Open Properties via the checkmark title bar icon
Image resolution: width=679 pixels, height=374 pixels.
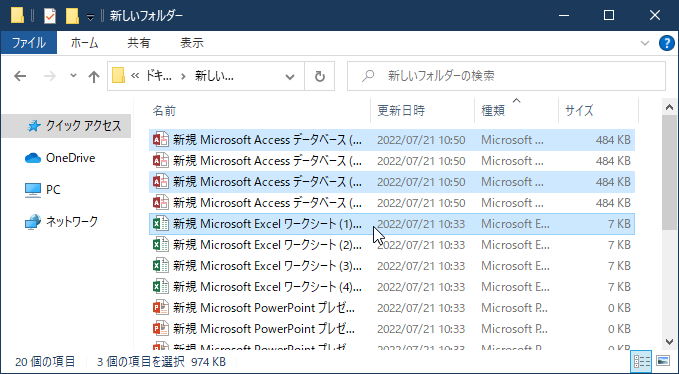click(x=50, y=16)
